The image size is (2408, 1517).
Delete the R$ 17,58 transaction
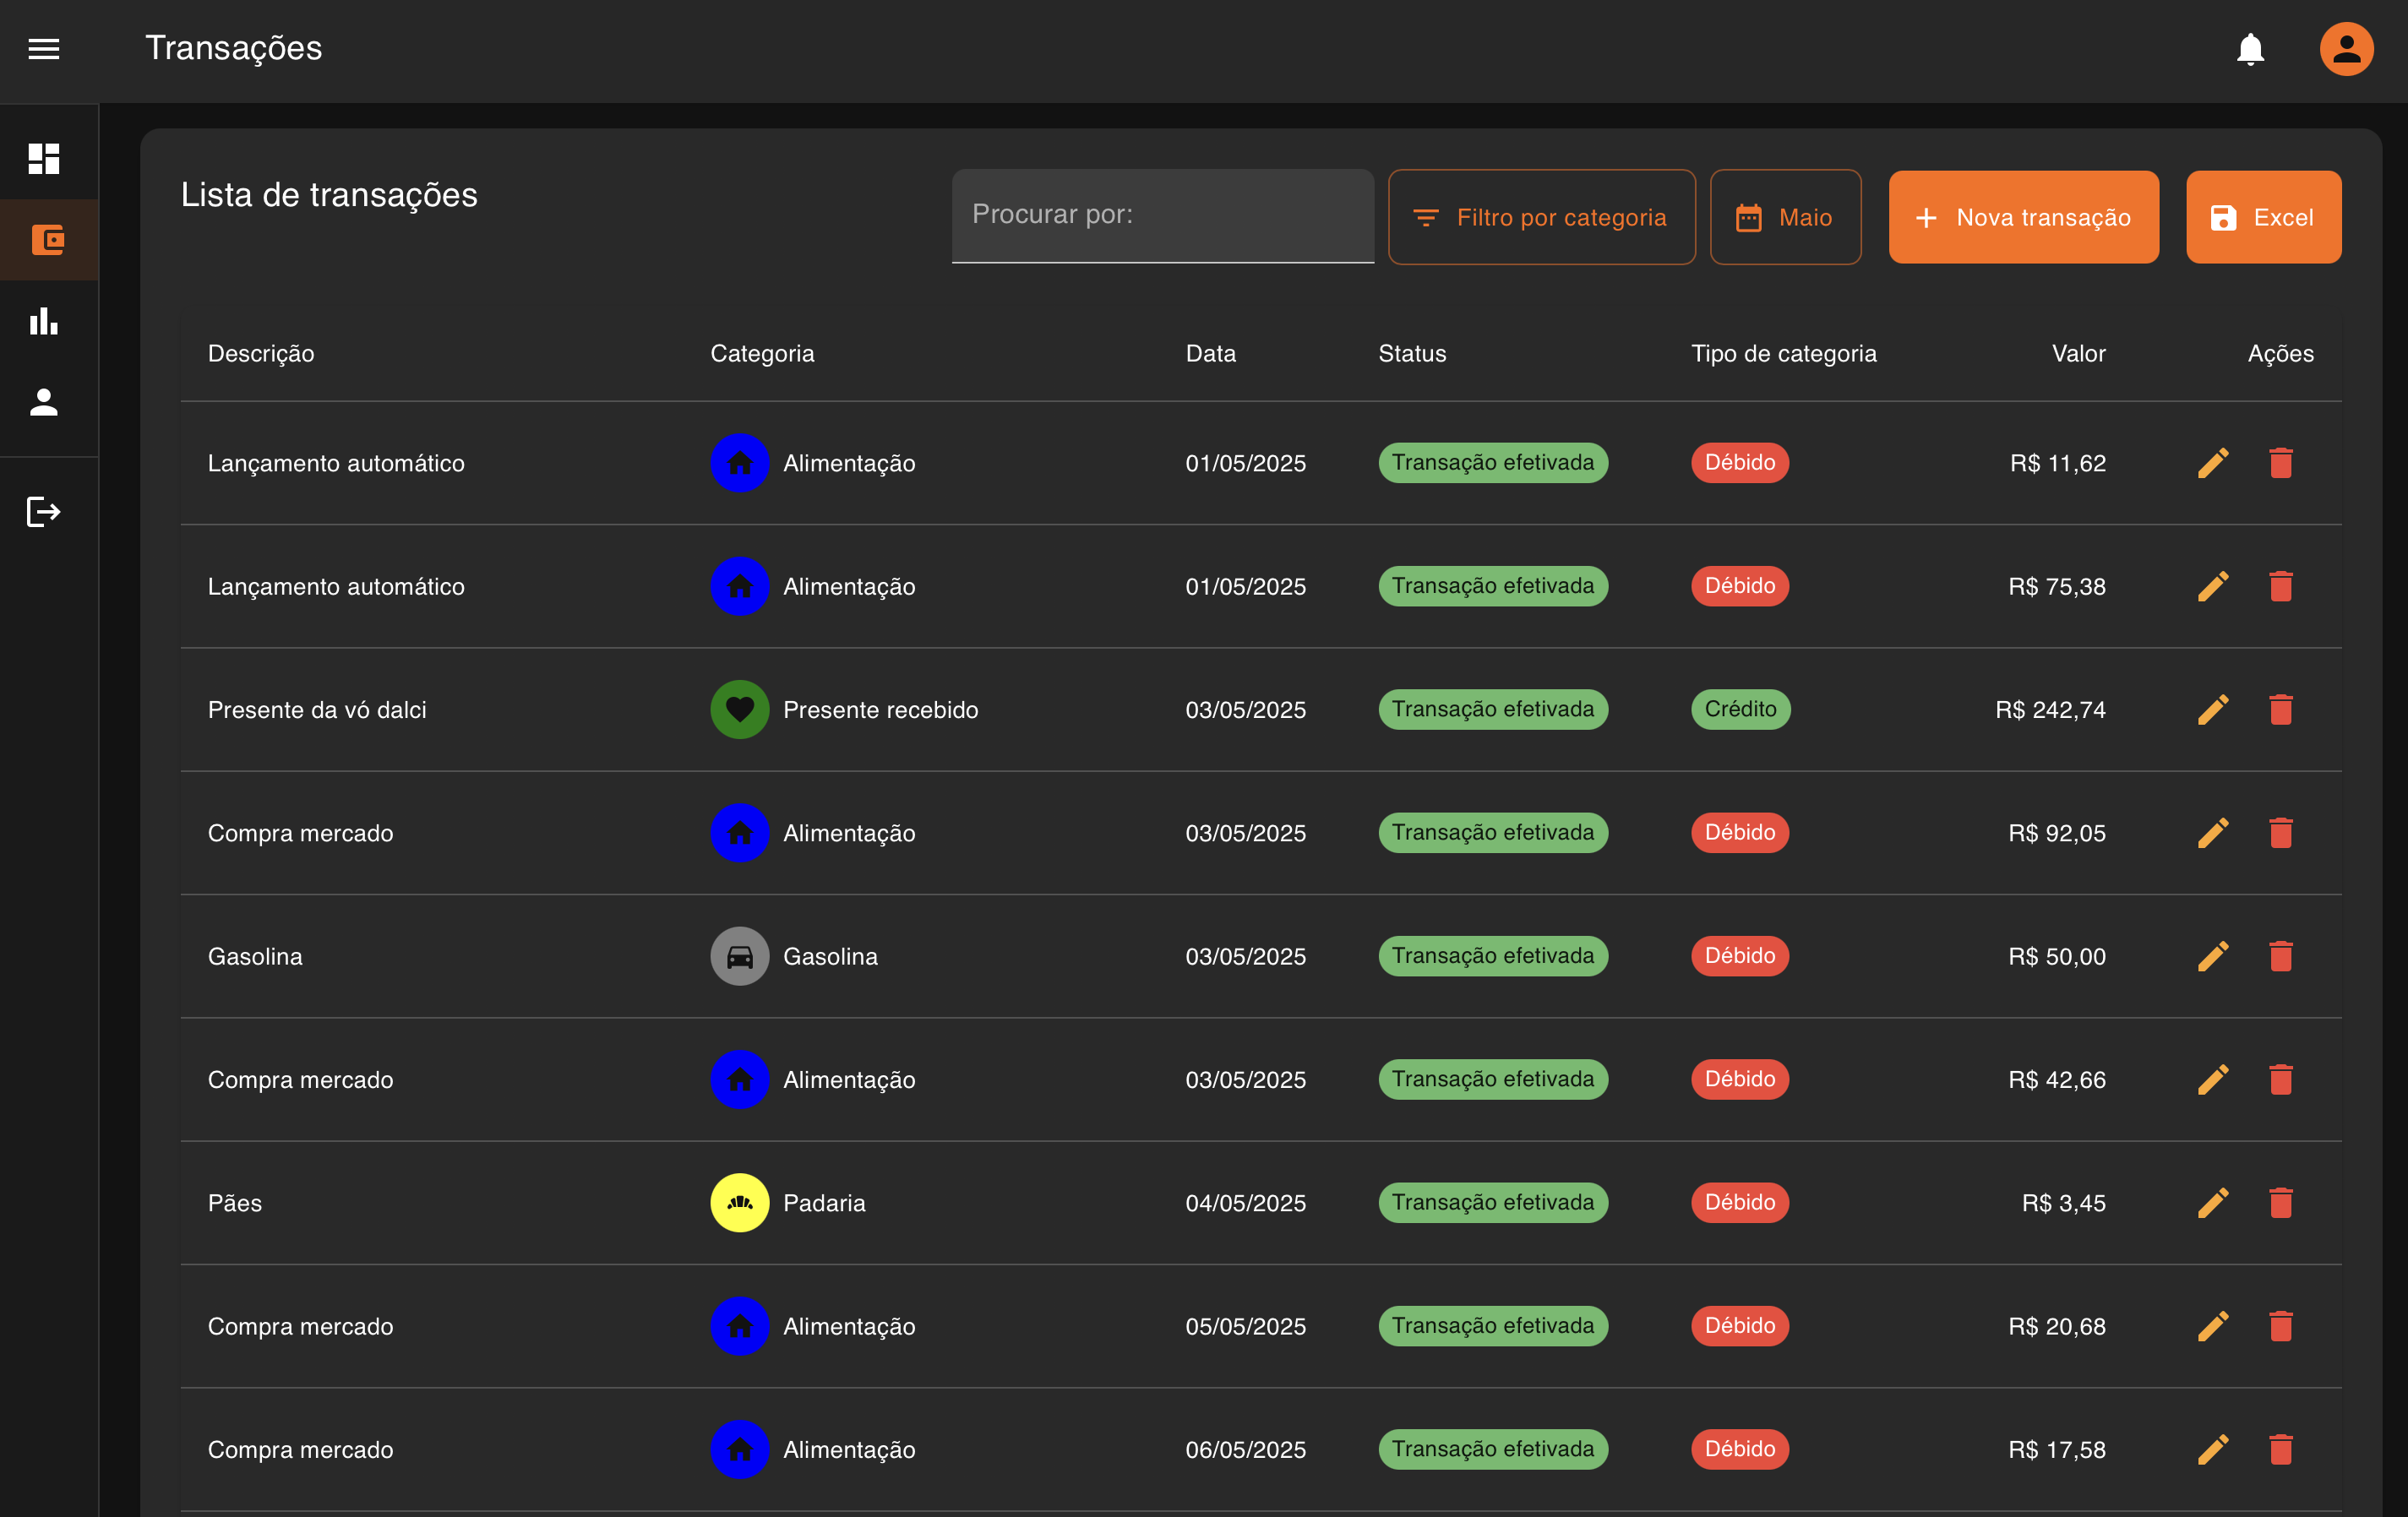(2280, 1450)
